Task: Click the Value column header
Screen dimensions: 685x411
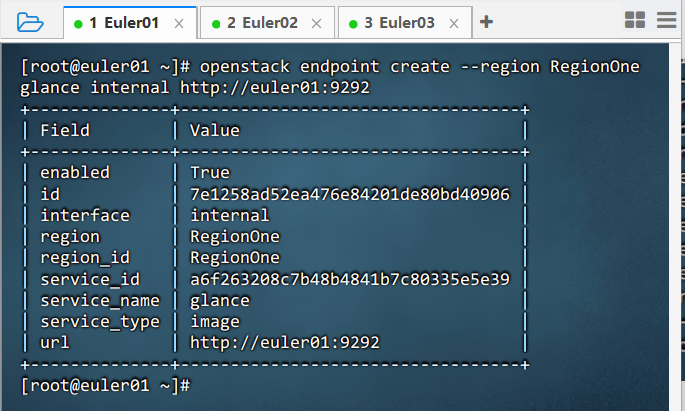Action: 215,130
